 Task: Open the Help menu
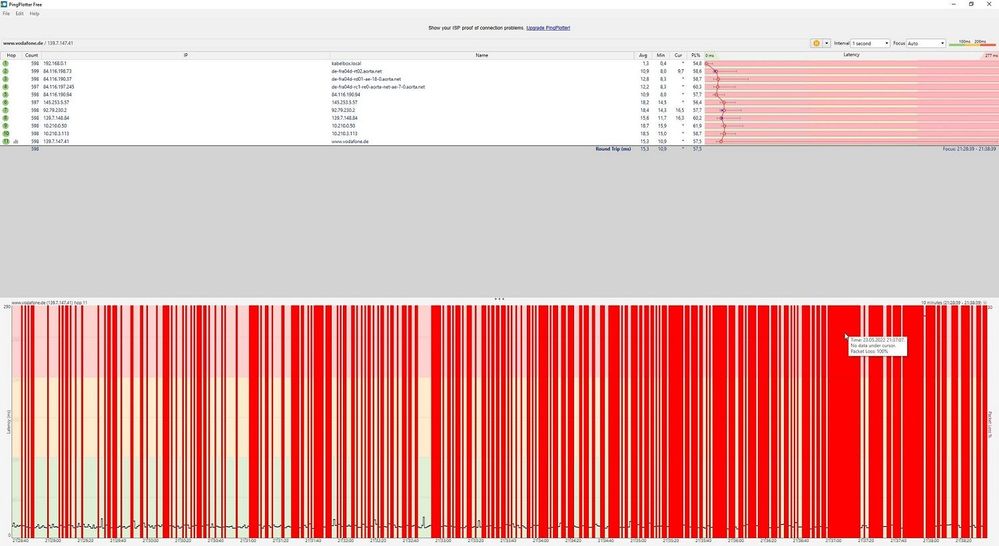pos(34,13)
